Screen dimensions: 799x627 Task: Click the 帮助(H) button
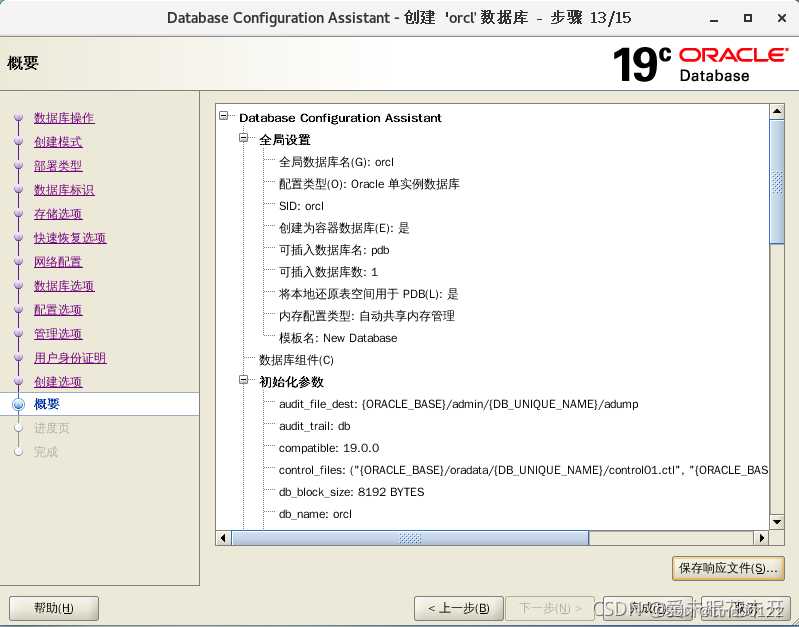54,608
